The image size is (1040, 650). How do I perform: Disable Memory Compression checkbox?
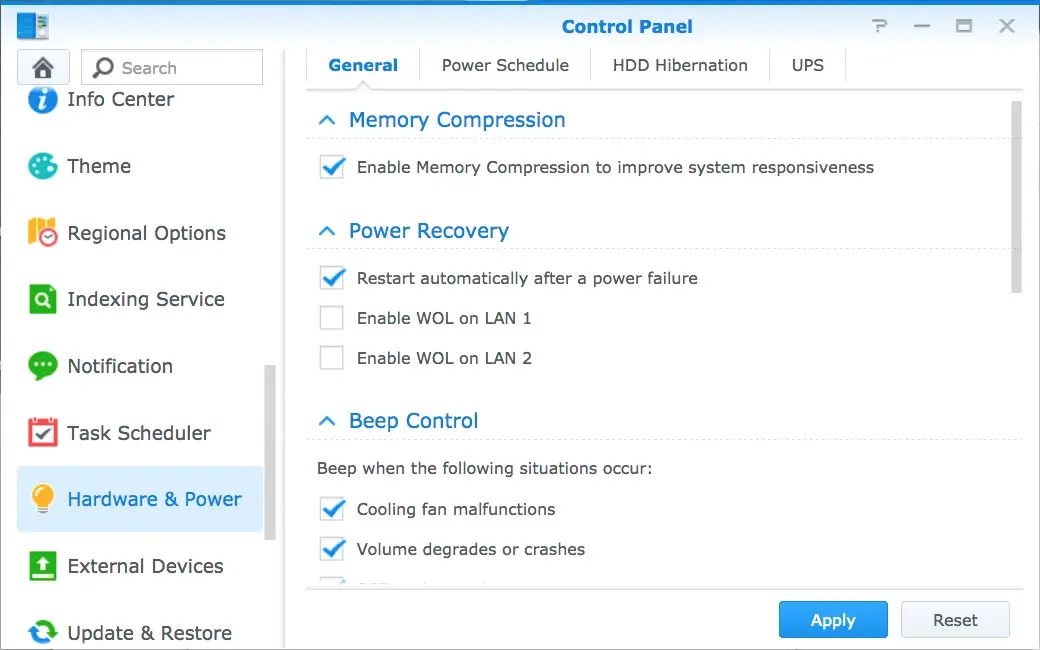[332, 167]
